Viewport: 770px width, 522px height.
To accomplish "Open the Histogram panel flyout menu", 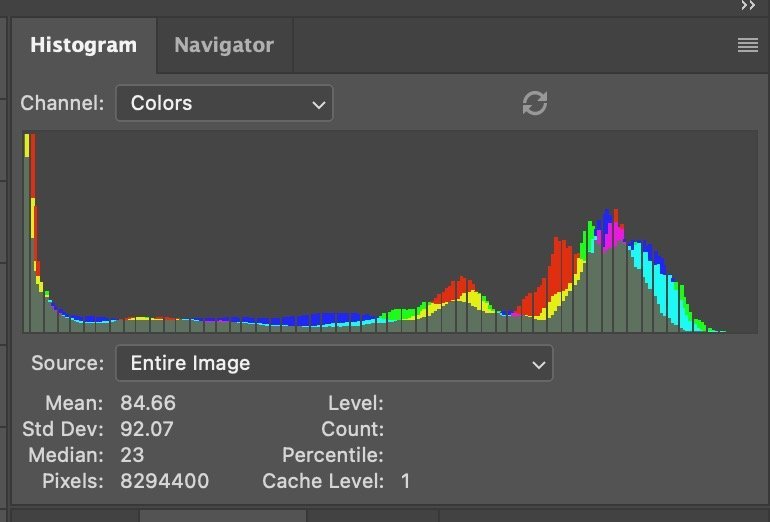I will (747, 45).
